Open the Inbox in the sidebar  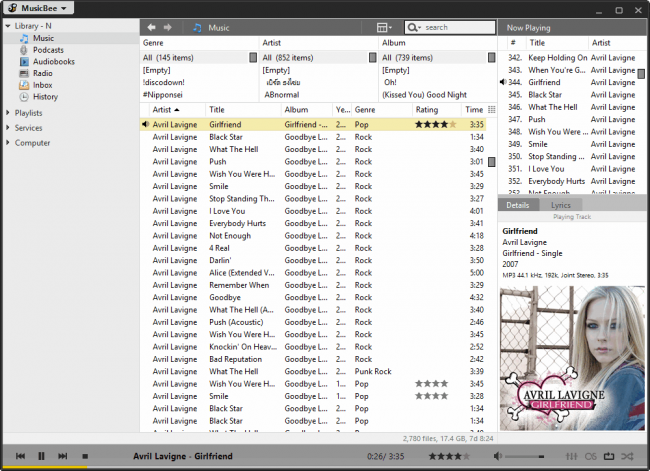(43, 85)
